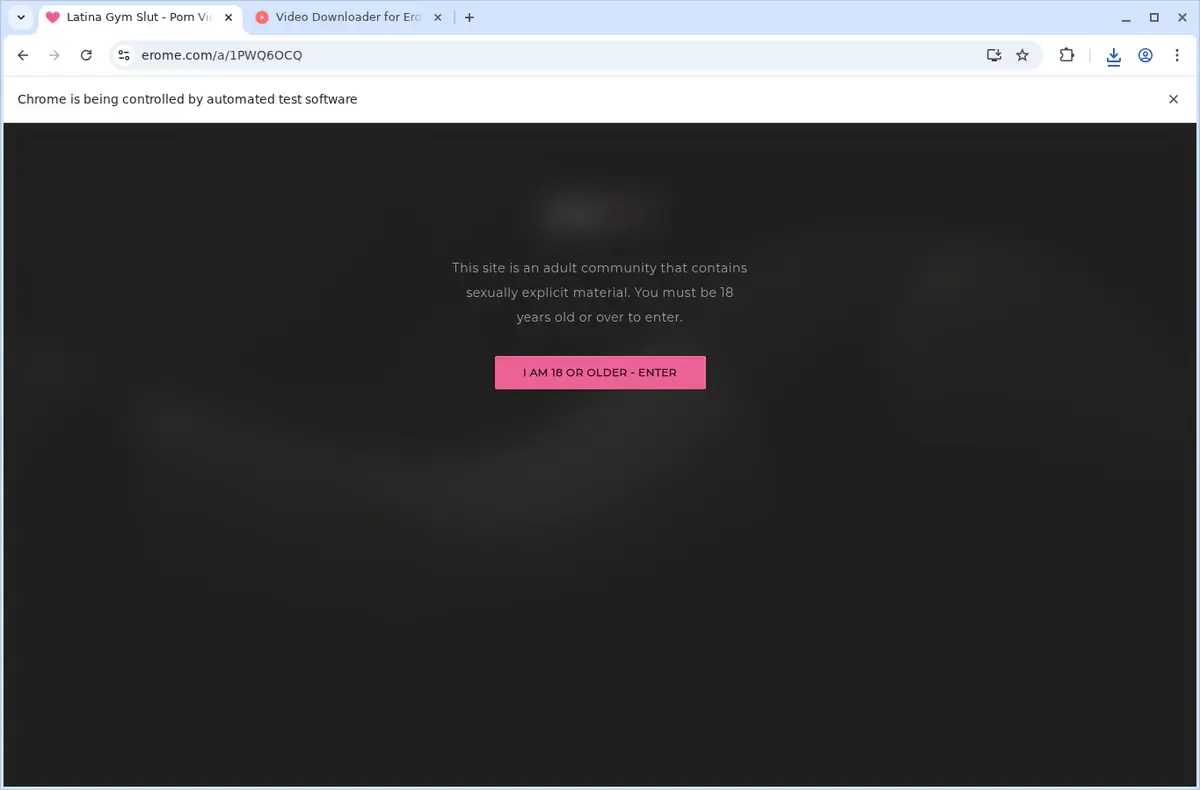Close the Video Downloader tab
Screen dimensions: 1200x790
tap(436, 17)
